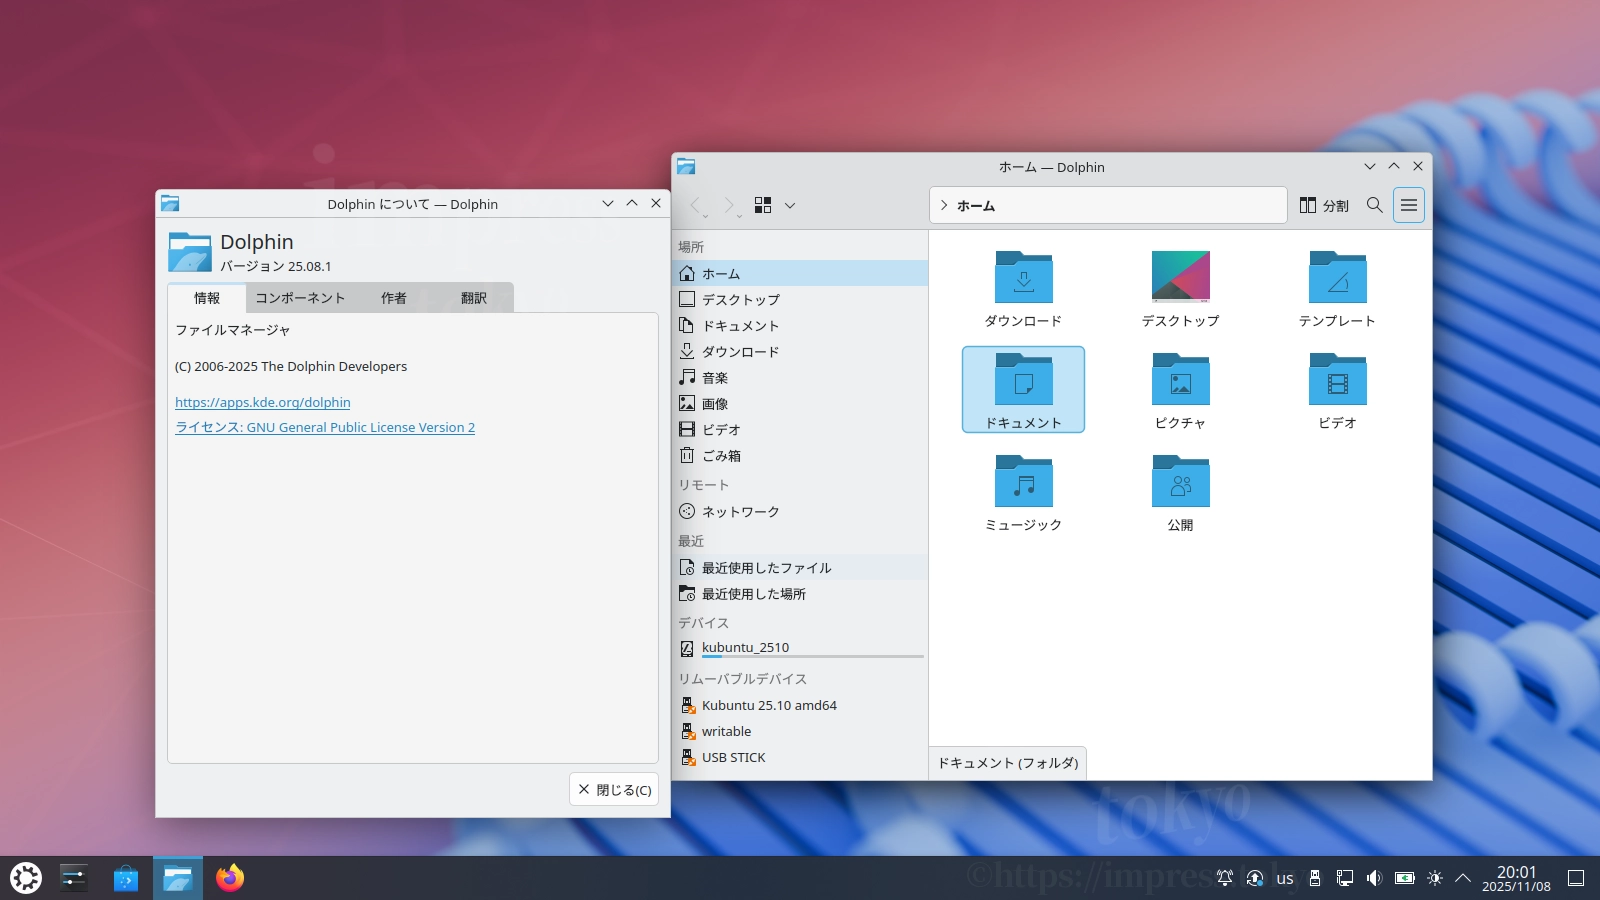Open System Settings from the taskbar

(74, 878)
